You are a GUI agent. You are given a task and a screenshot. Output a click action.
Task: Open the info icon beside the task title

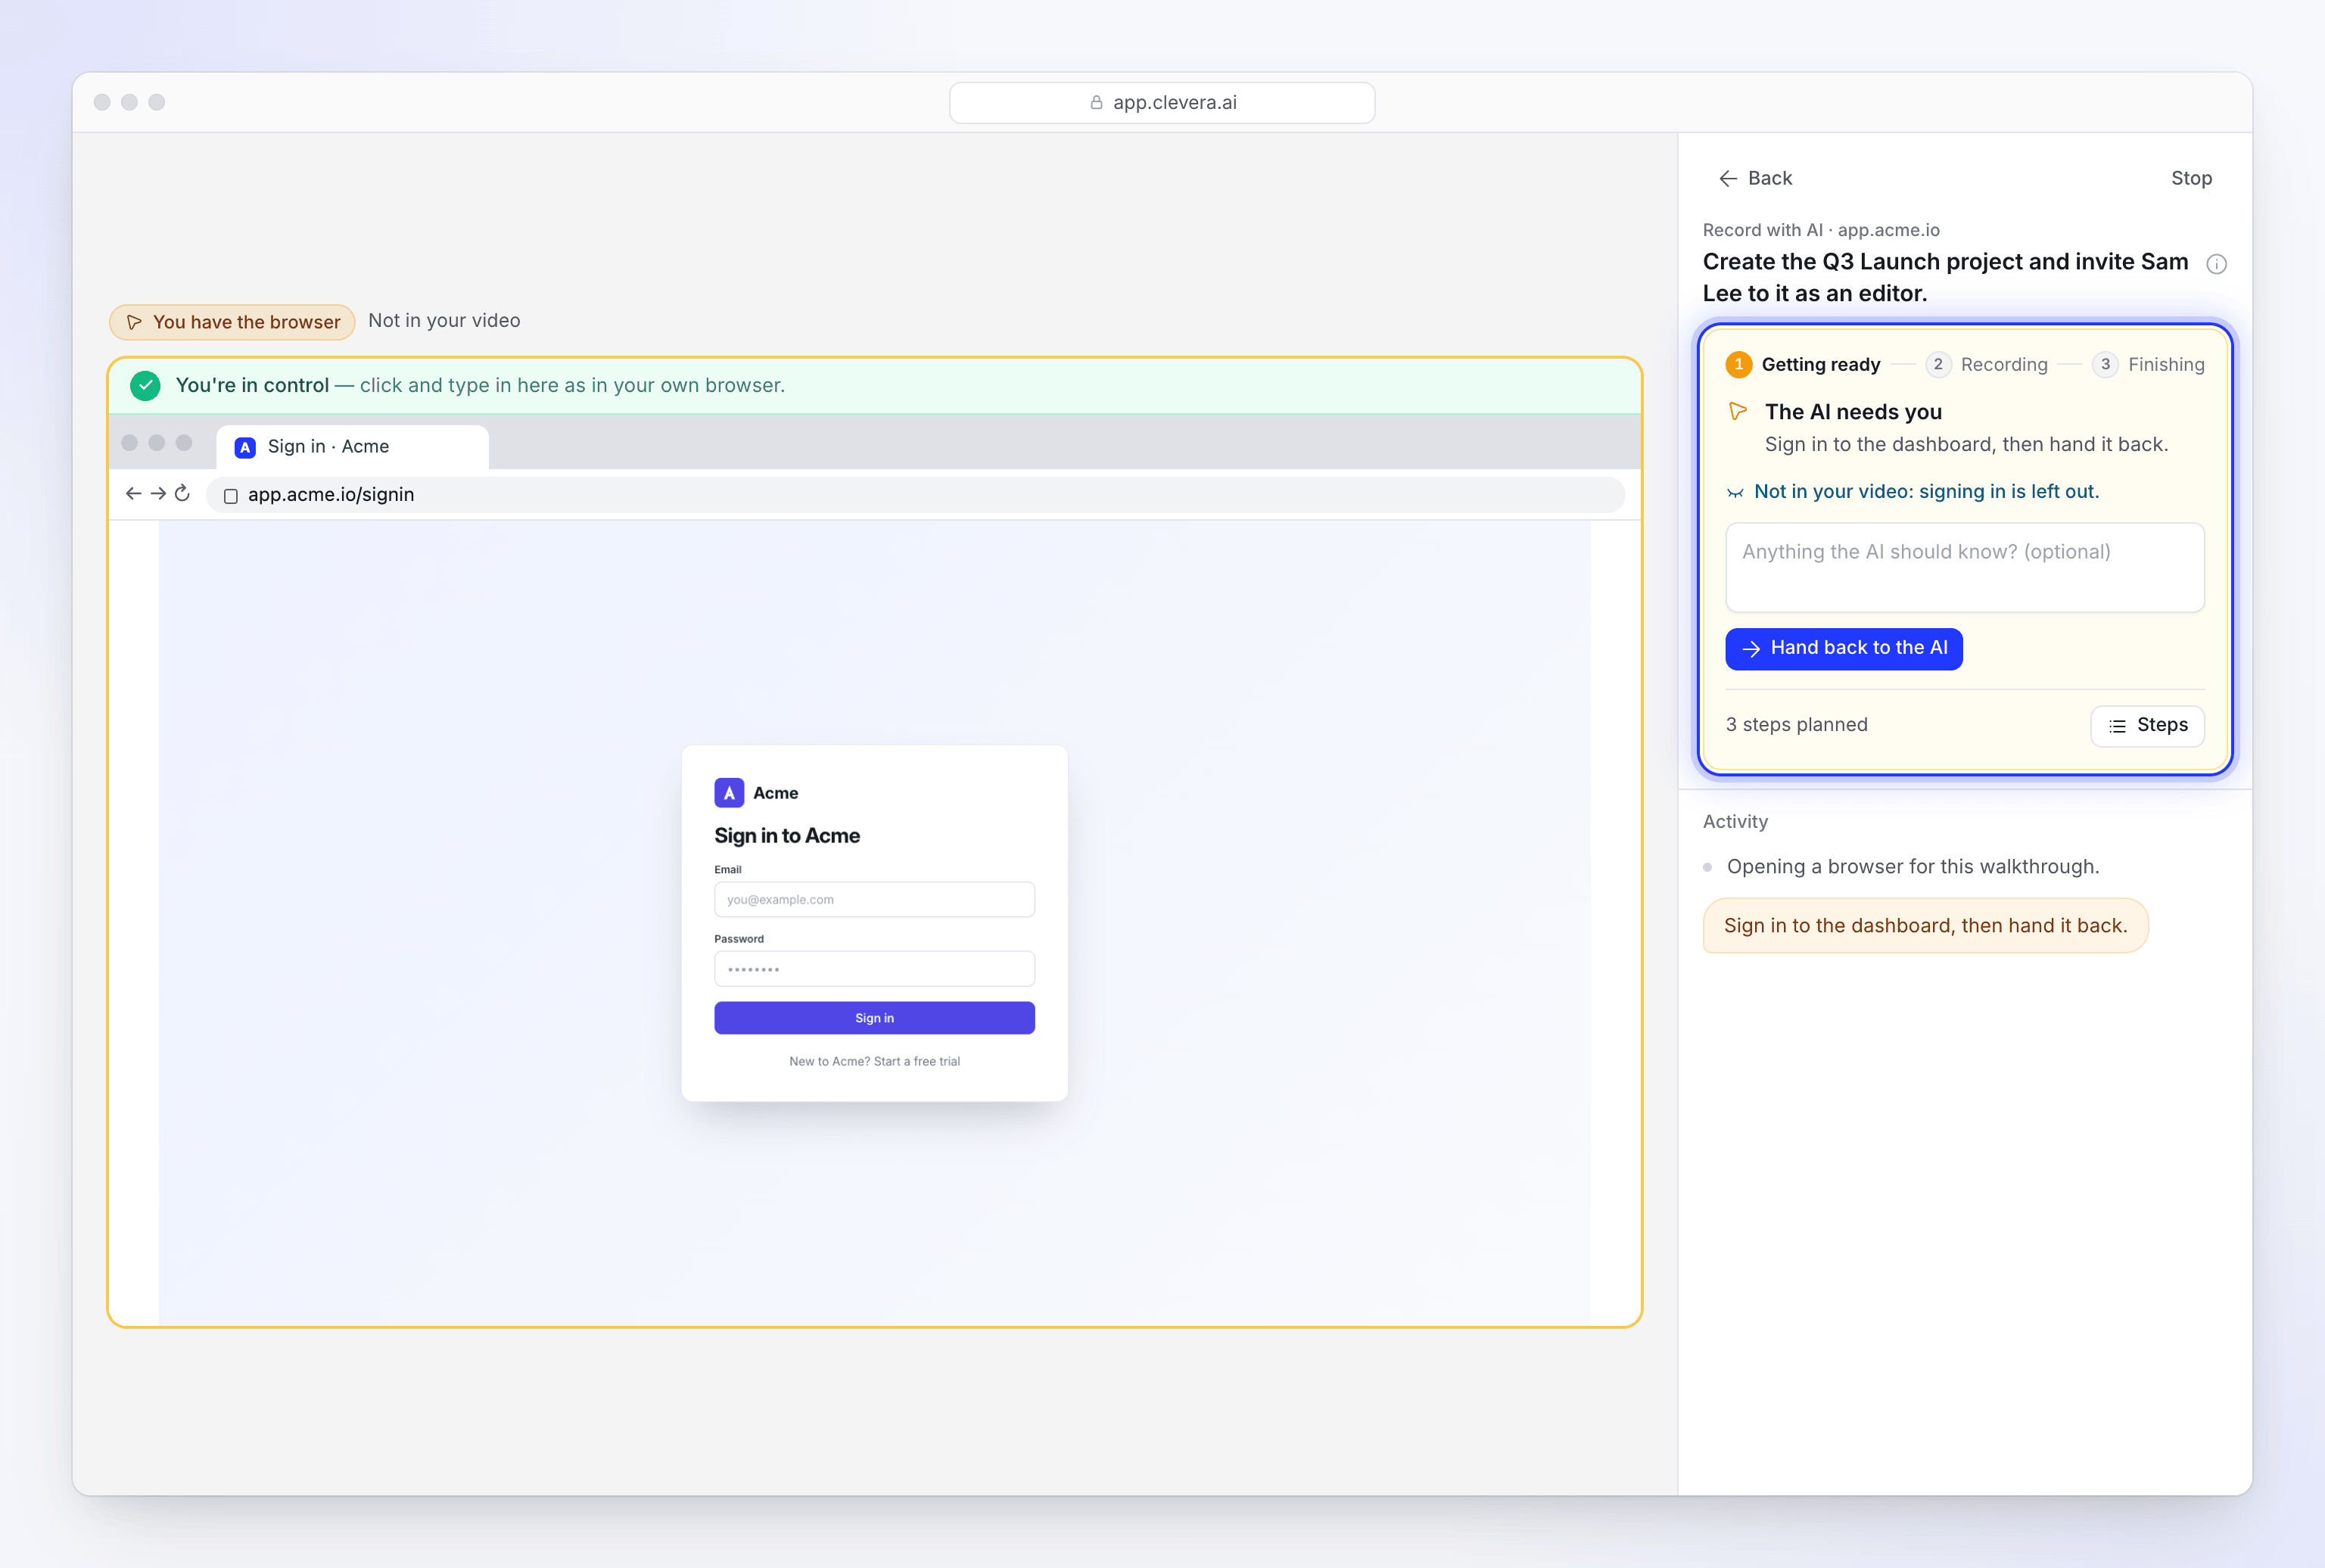pos(2216,264)
